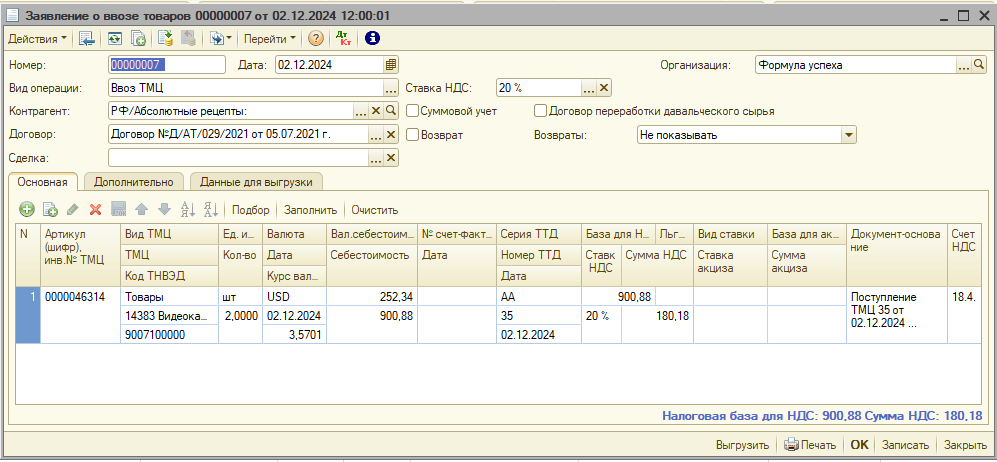The width and height of the screenshot is (997, 462).
Task: Click magnifier icon beside Контрагент field
Action: tap(391, 111)
